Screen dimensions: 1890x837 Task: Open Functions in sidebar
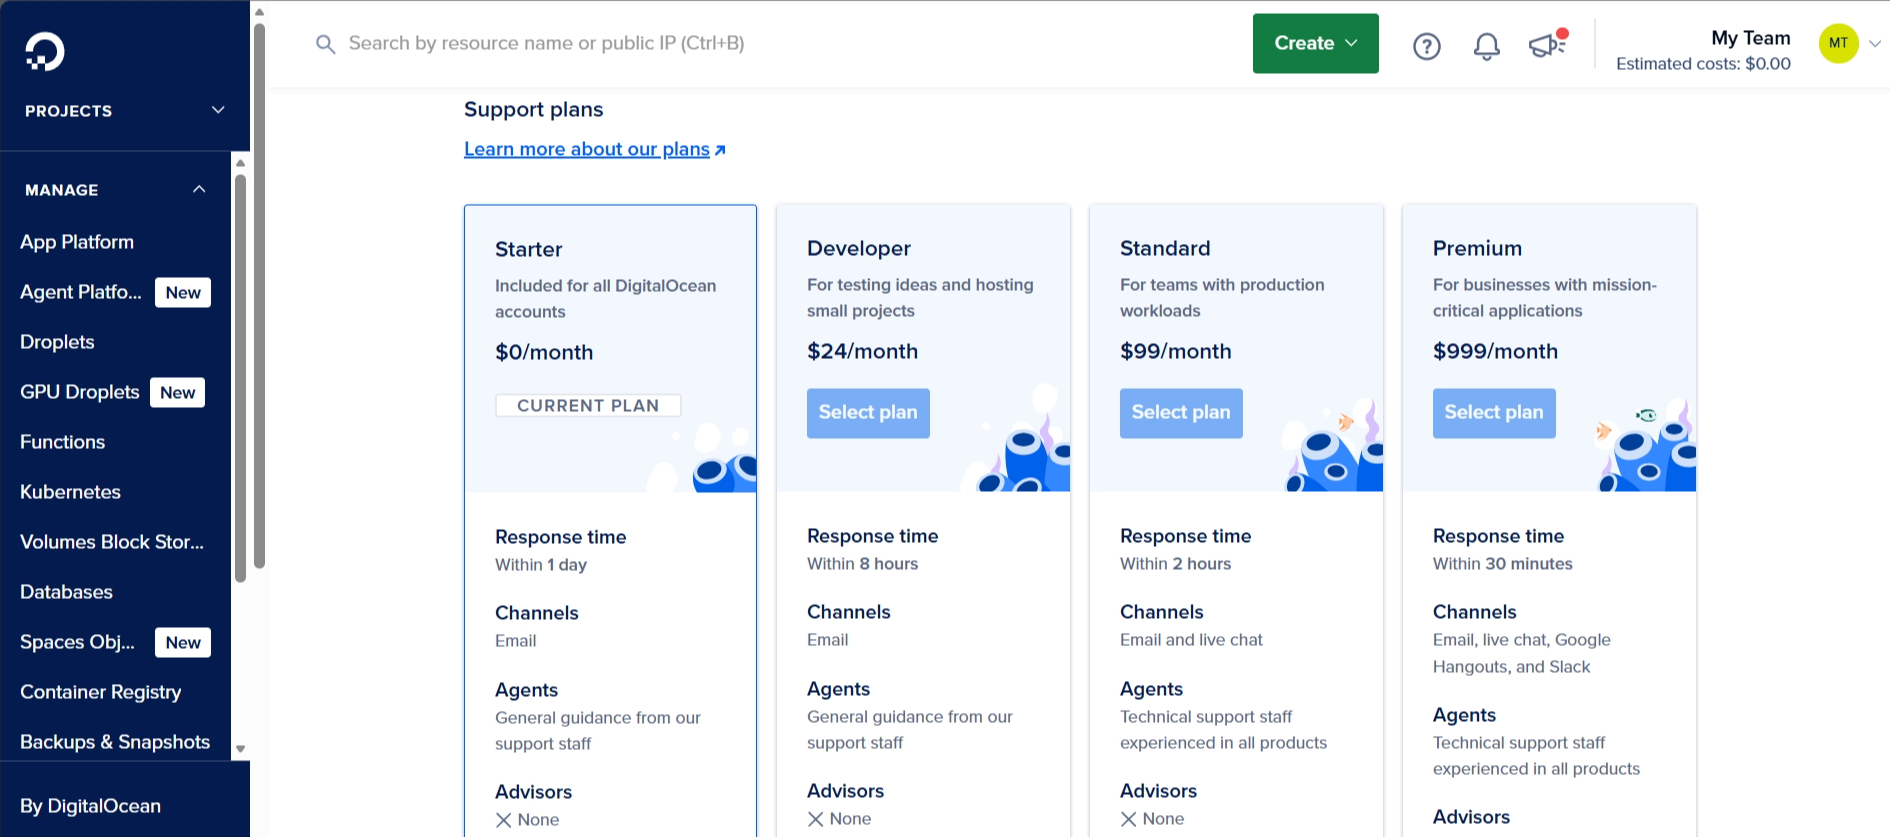[62, 442]
